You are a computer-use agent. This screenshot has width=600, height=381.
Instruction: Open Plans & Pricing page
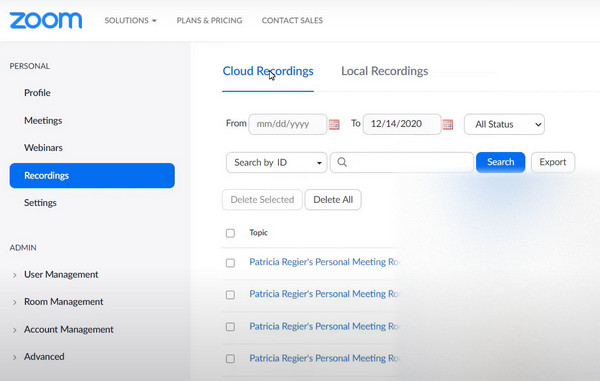[209, 20]
